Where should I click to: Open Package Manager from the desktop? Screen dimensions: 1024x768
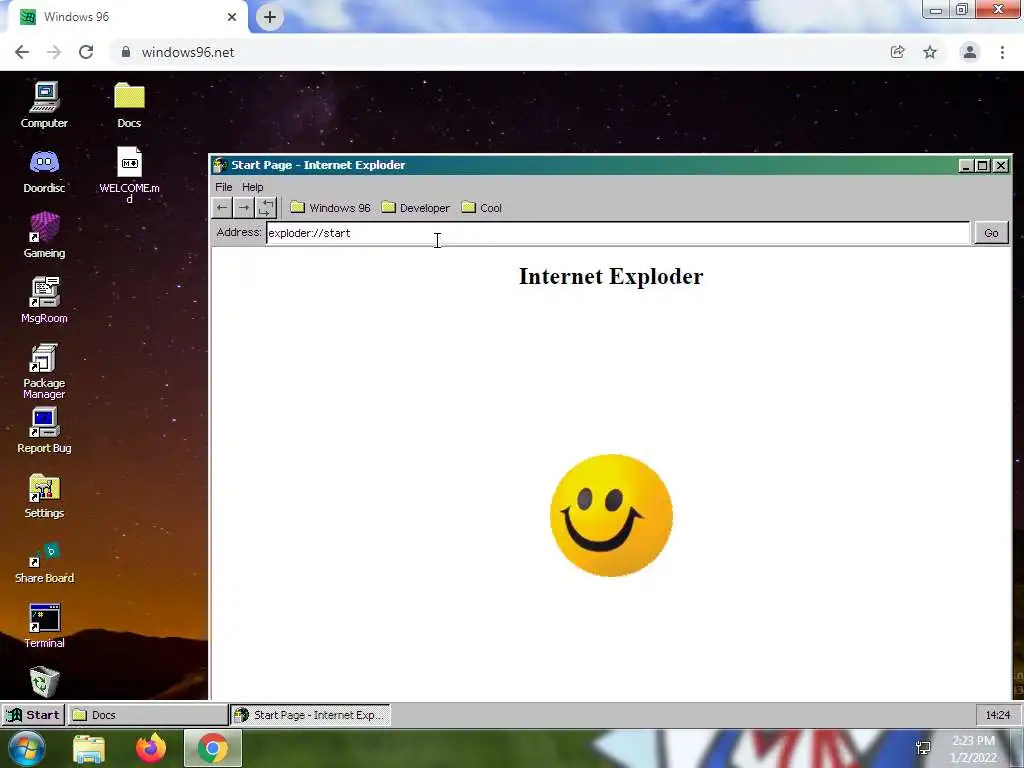pos(44,370)
